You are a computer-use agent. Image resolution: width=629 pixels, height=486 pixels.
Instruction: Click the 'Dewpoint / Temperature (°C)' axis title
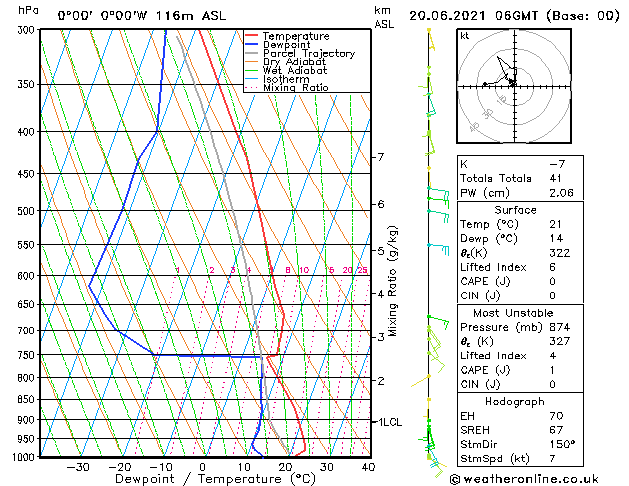pos(215,479)
